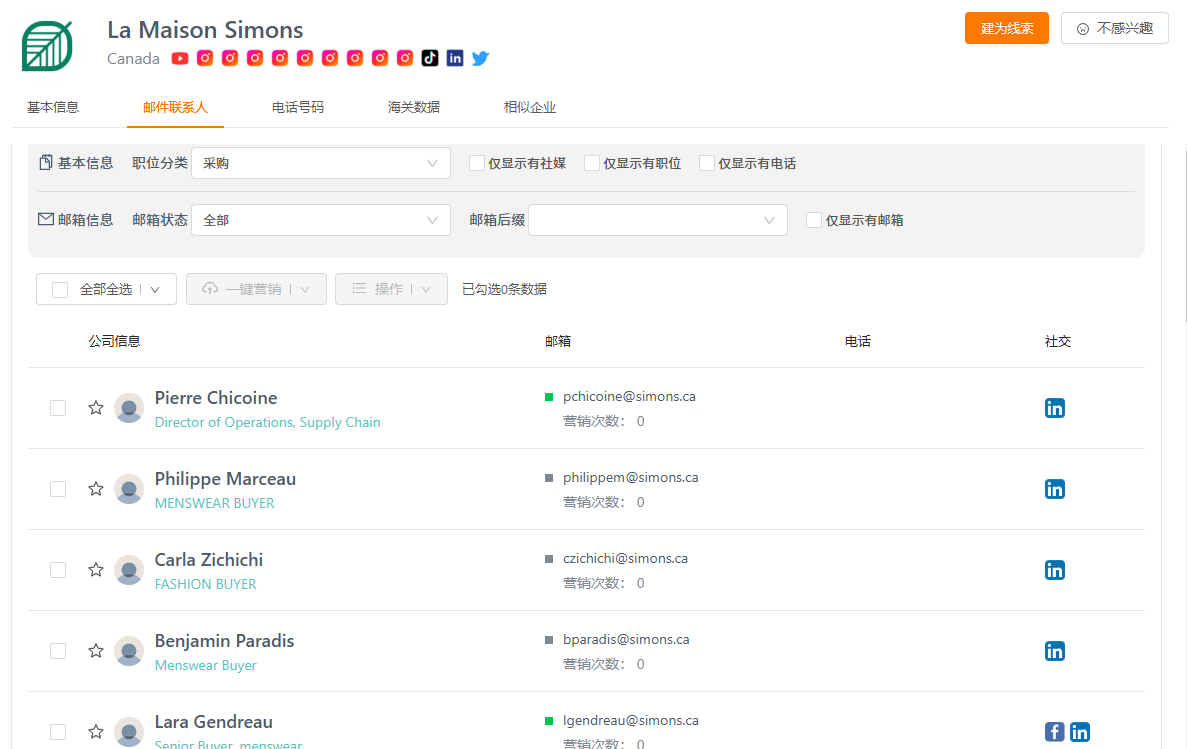Star Lara Gendreau as favorite
Screen dimensions: 1187x749
click(95, 732)
